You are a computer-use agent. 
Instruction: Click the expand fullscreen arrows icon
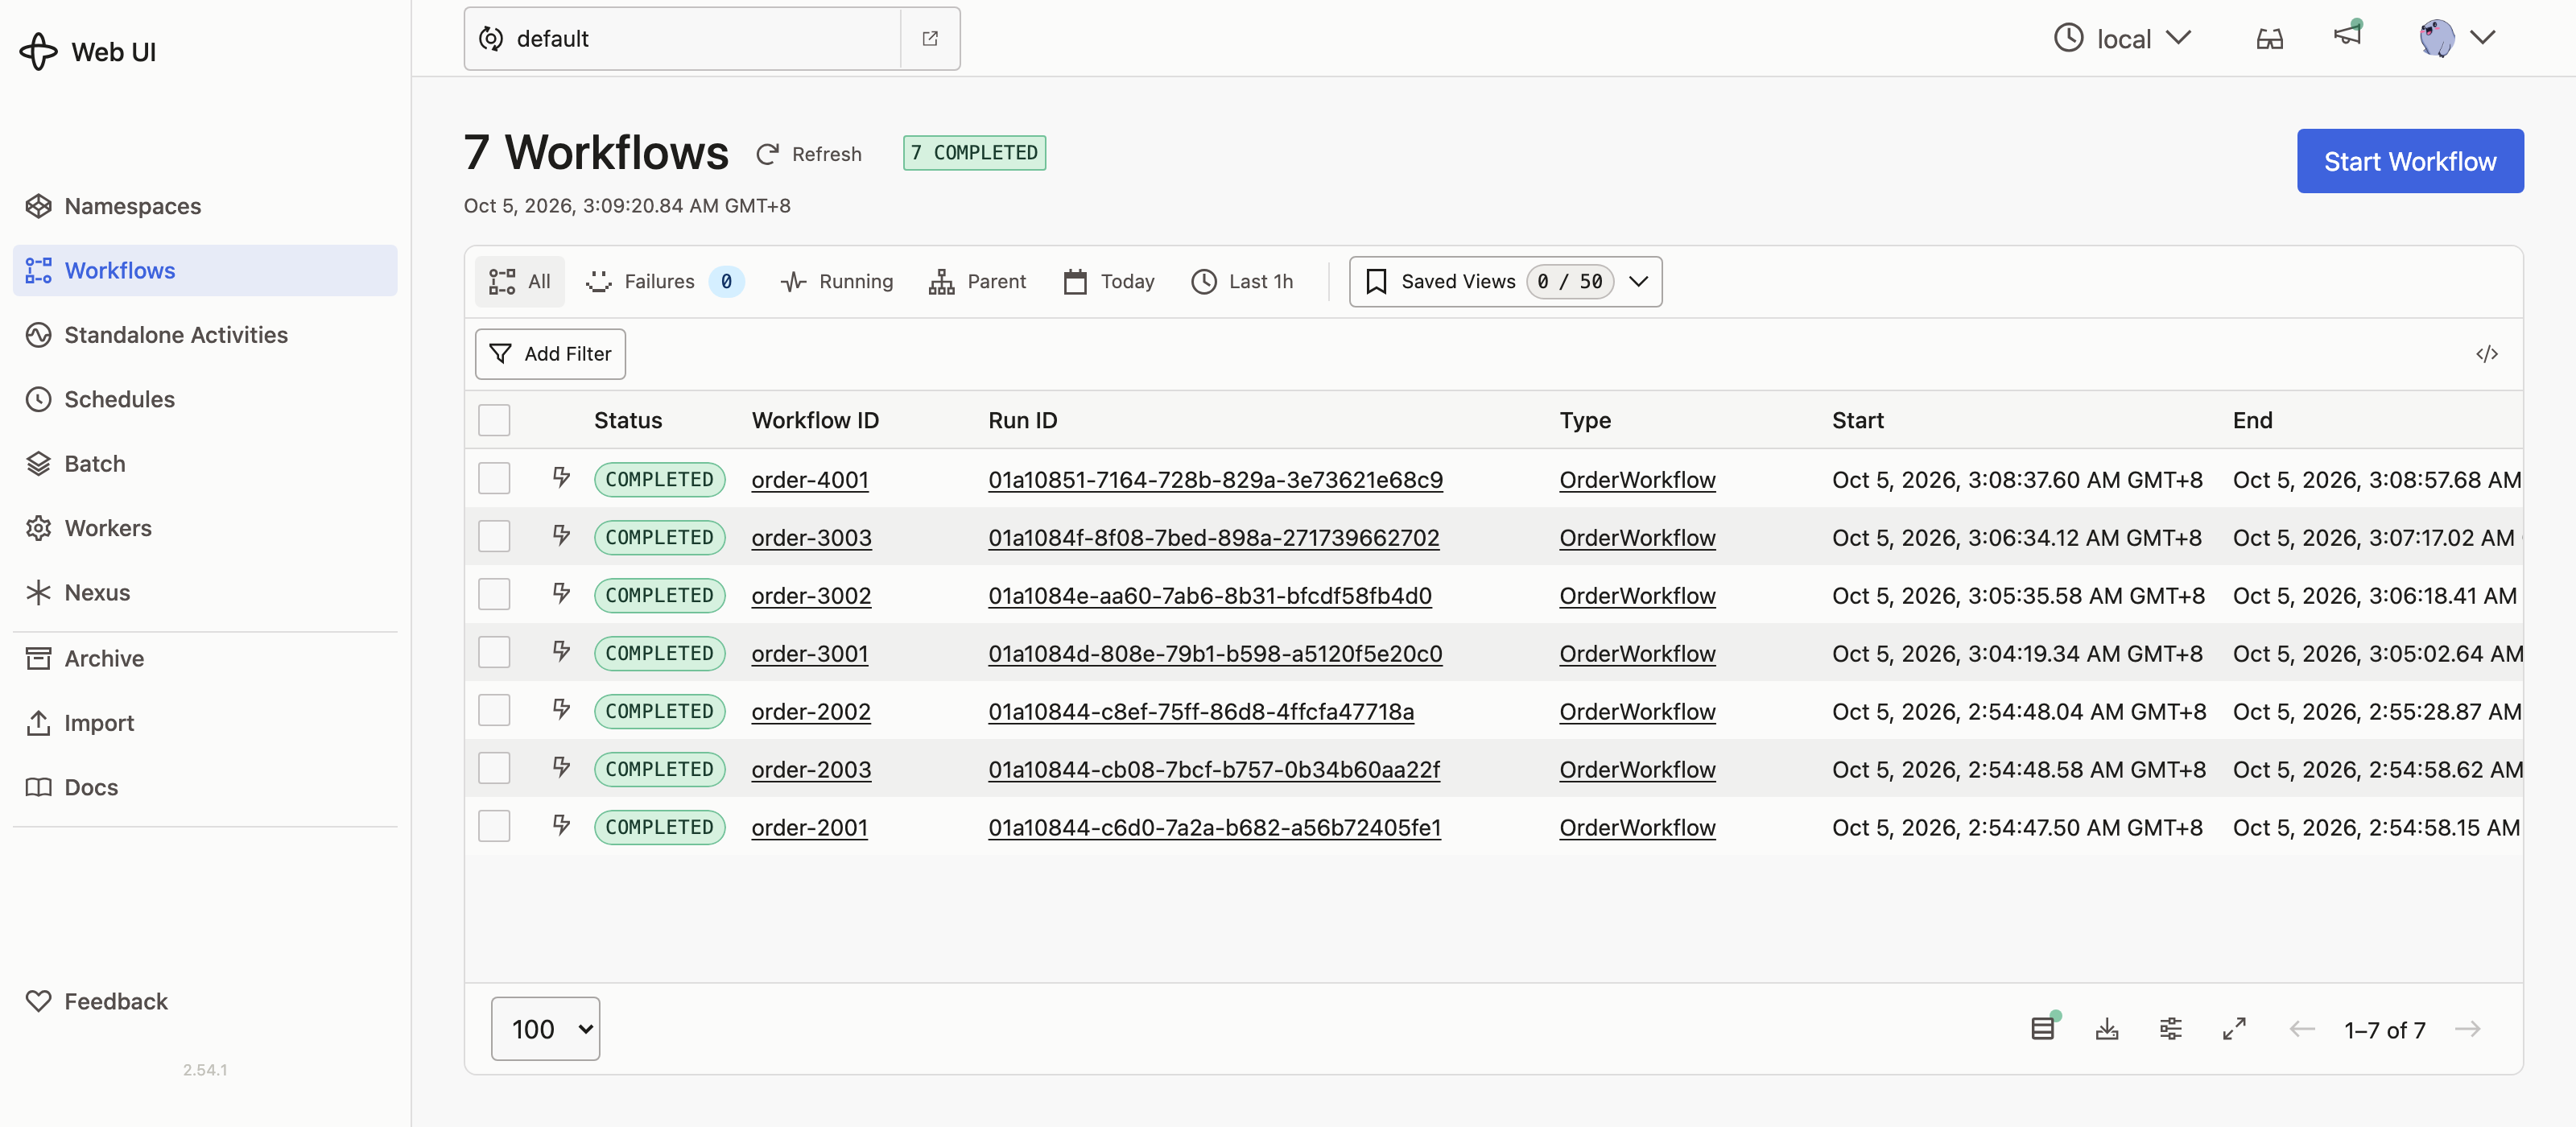point(2234,1029)
